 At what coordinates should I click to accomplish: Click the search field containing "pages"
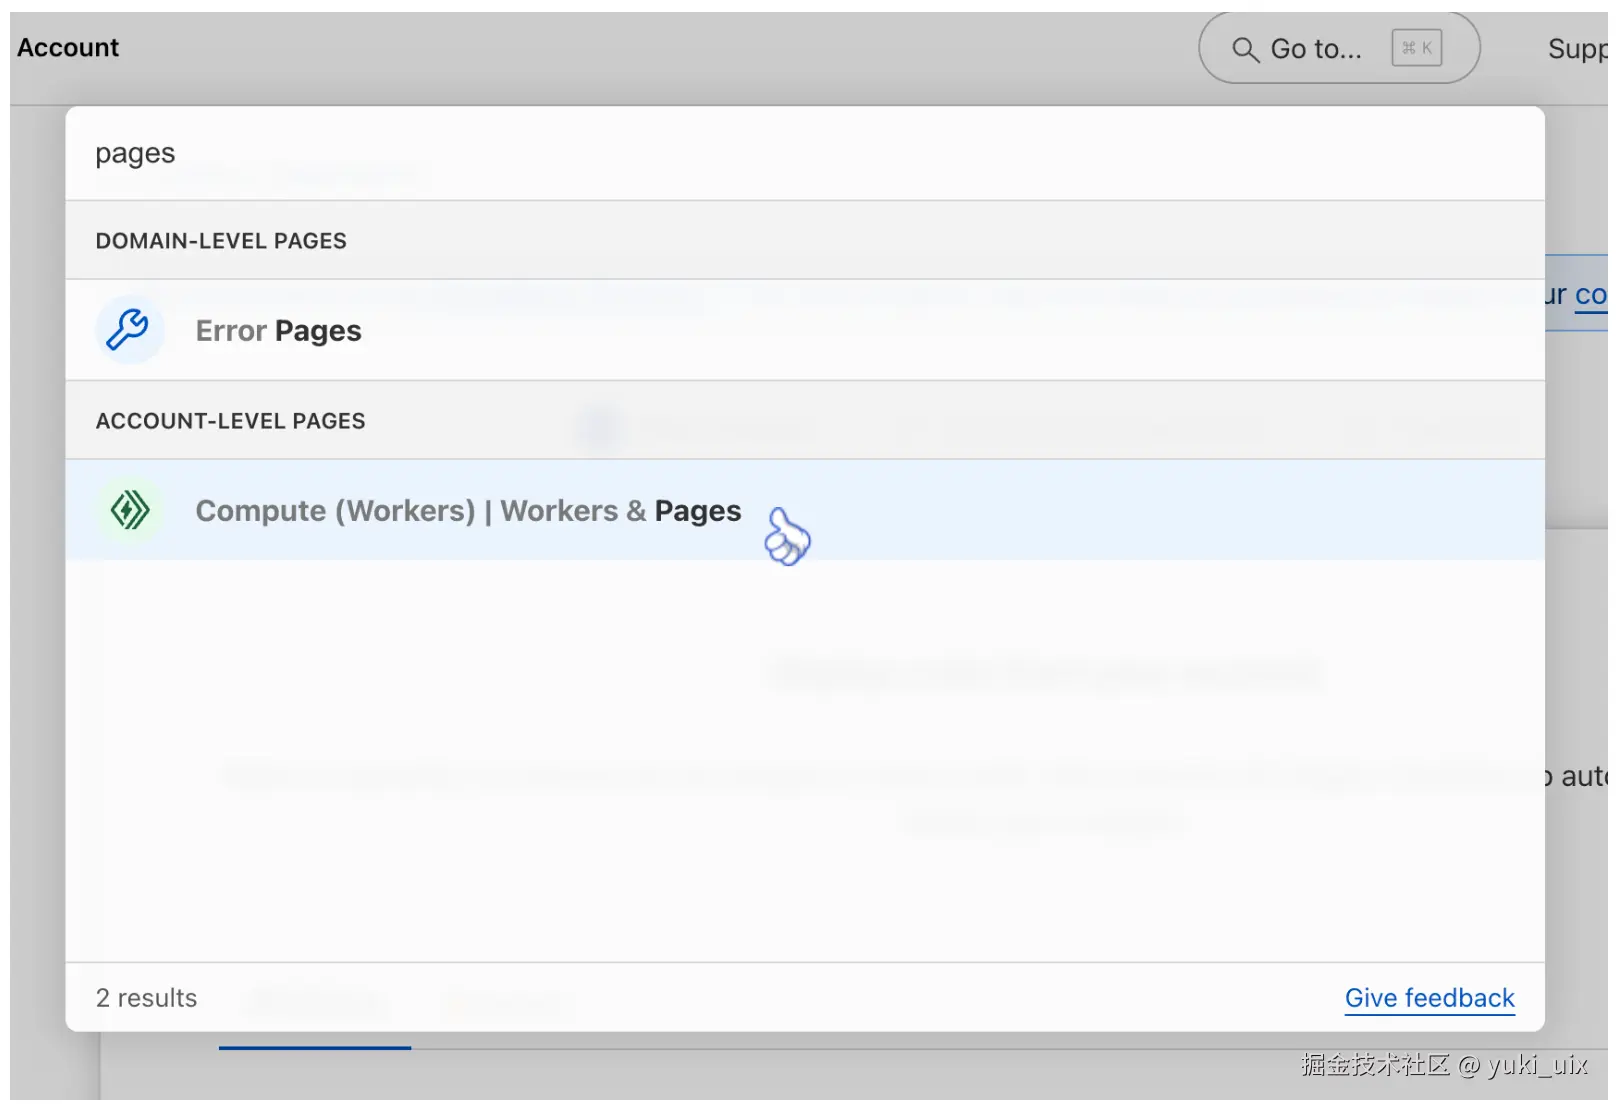(x=805, y=153)
